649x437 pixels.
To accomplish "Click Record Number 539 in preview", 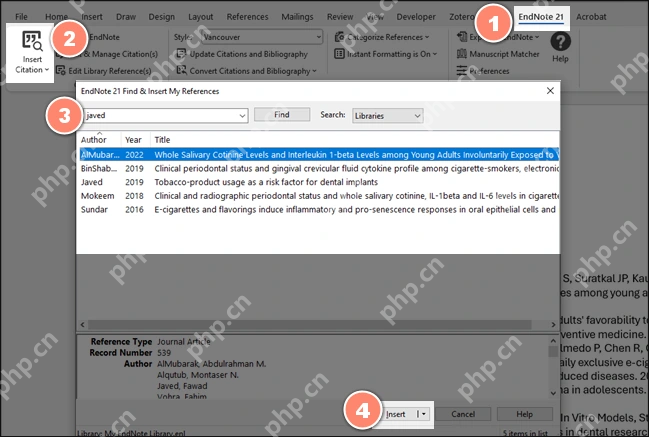I will point(164,353).
